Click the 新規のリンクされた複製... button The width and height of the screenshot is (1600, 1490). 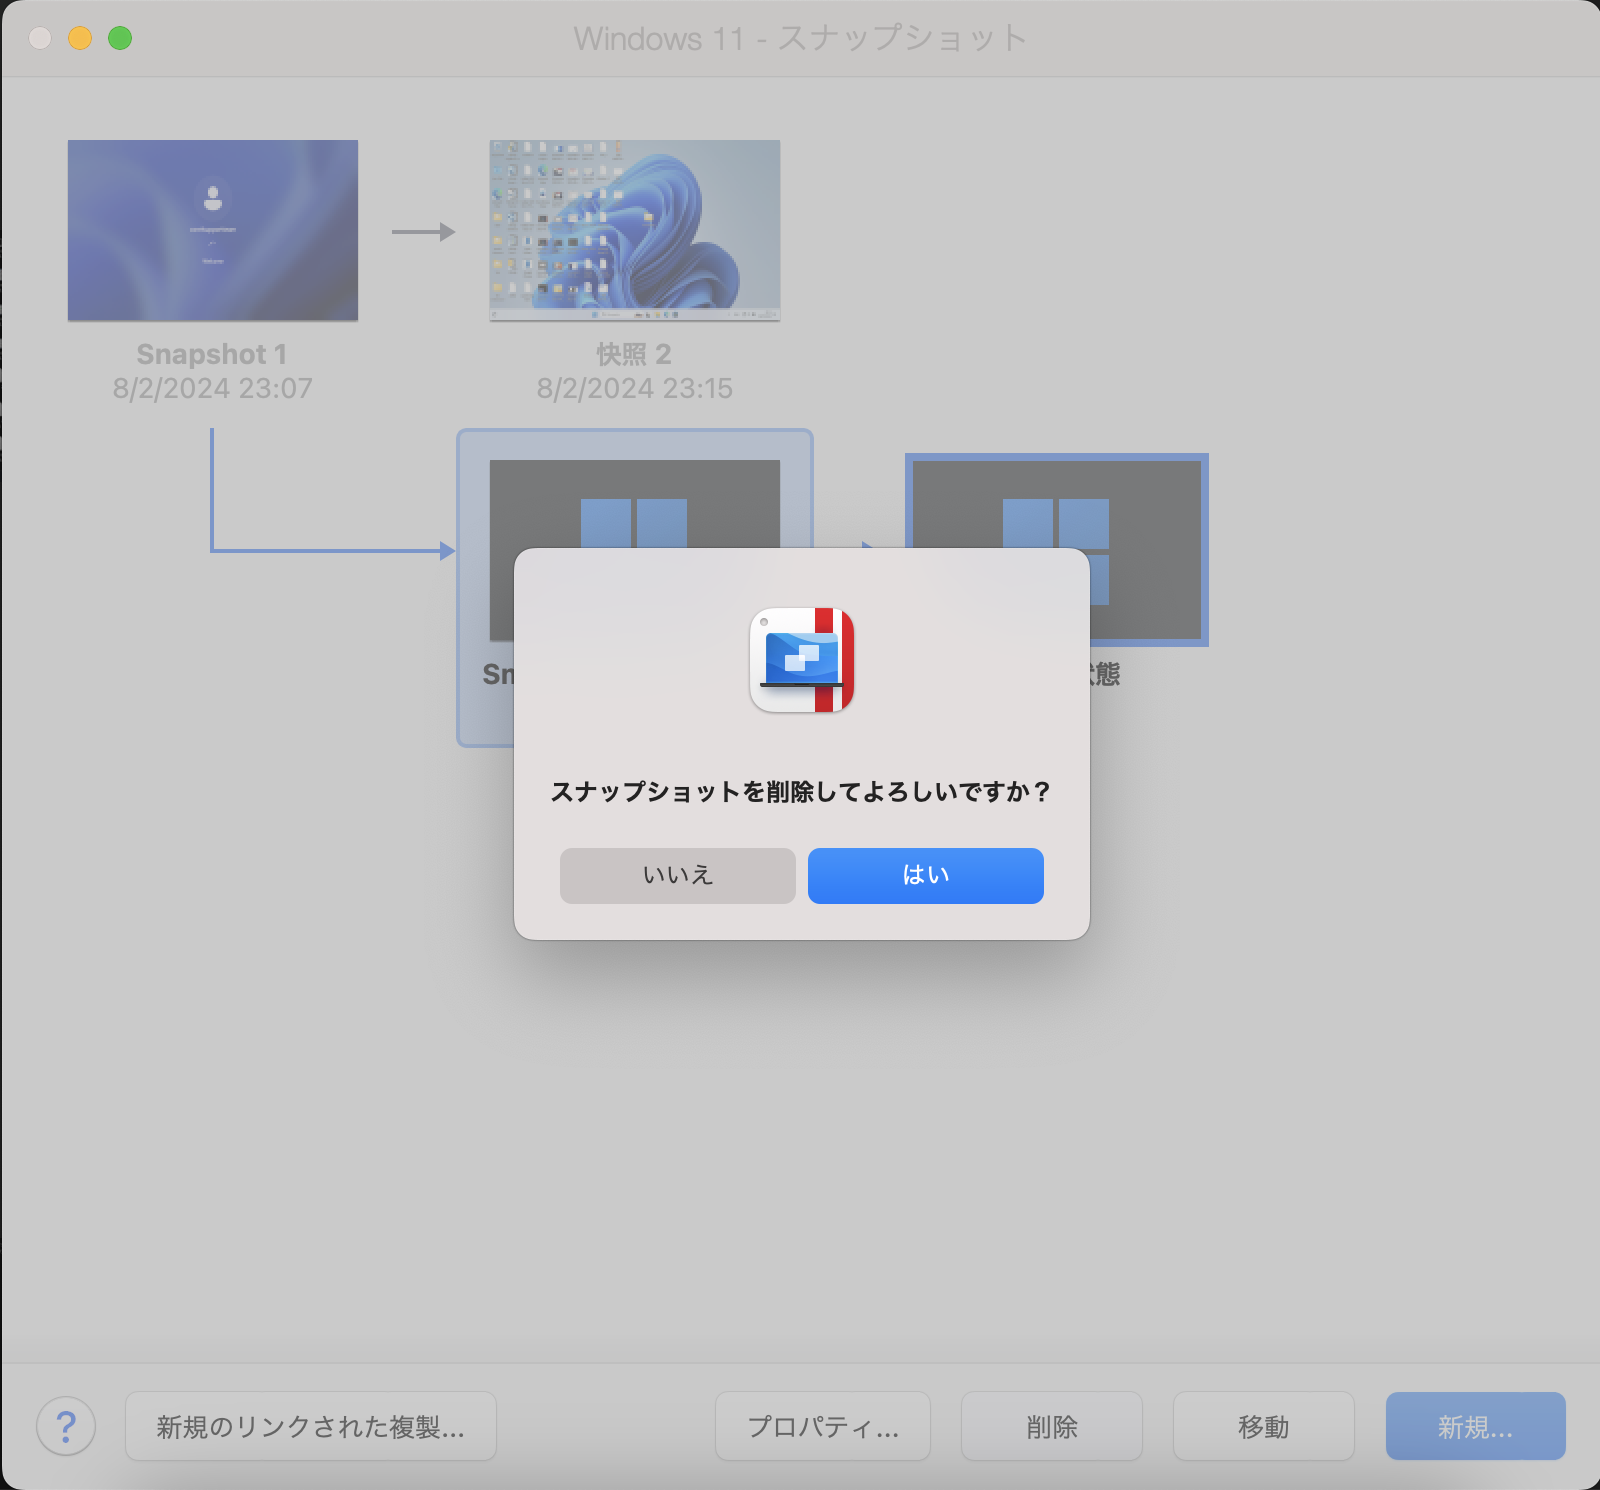(x=310, y=1426)
